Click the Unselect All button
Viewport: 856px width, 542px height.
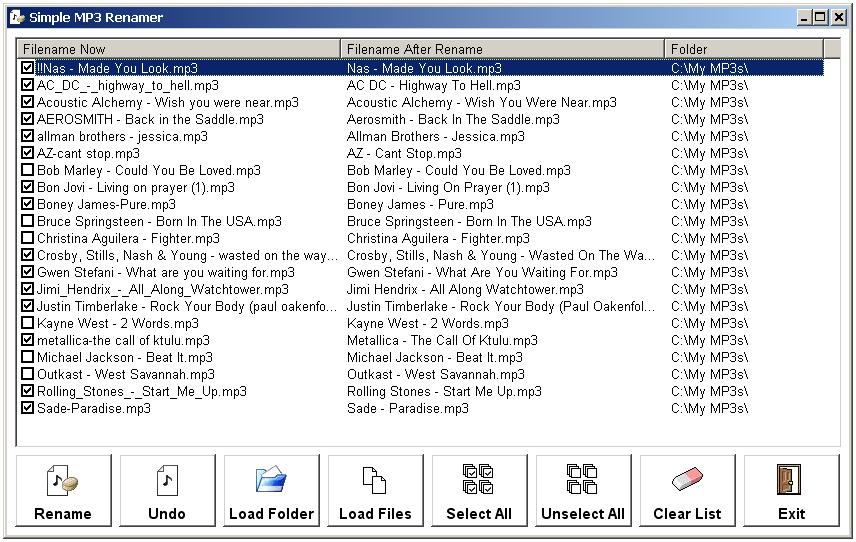pos(583,491)
